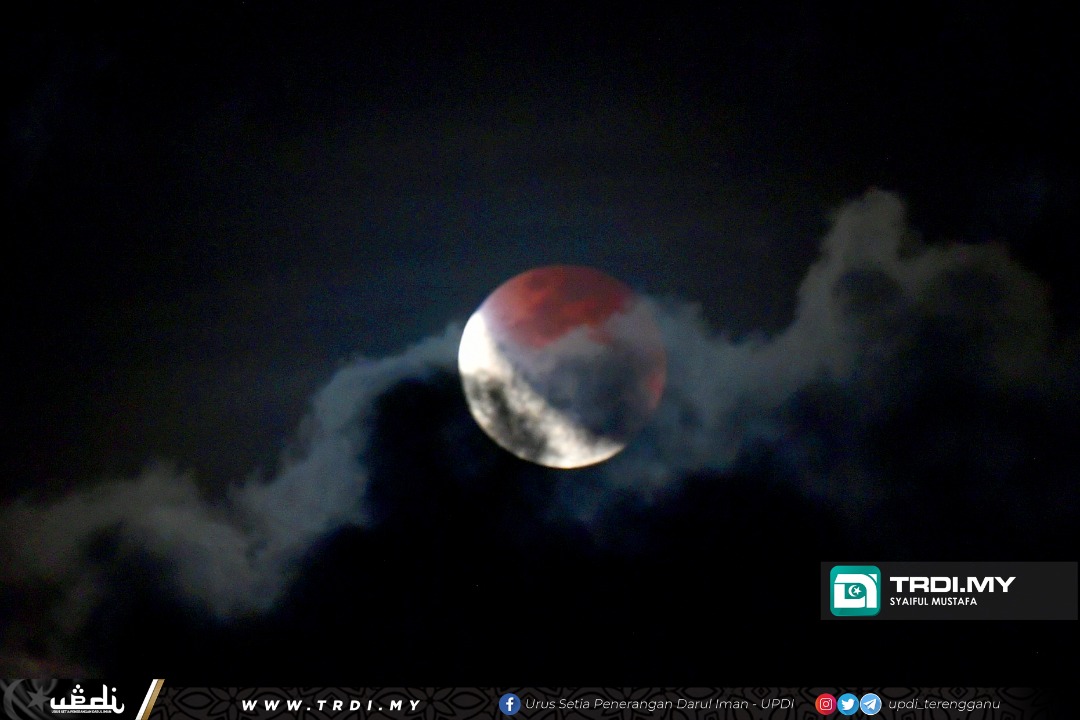Click the large TRDI.MY brand title
1080x720 pixels.
pyautogui.click(x=952, y=584)
